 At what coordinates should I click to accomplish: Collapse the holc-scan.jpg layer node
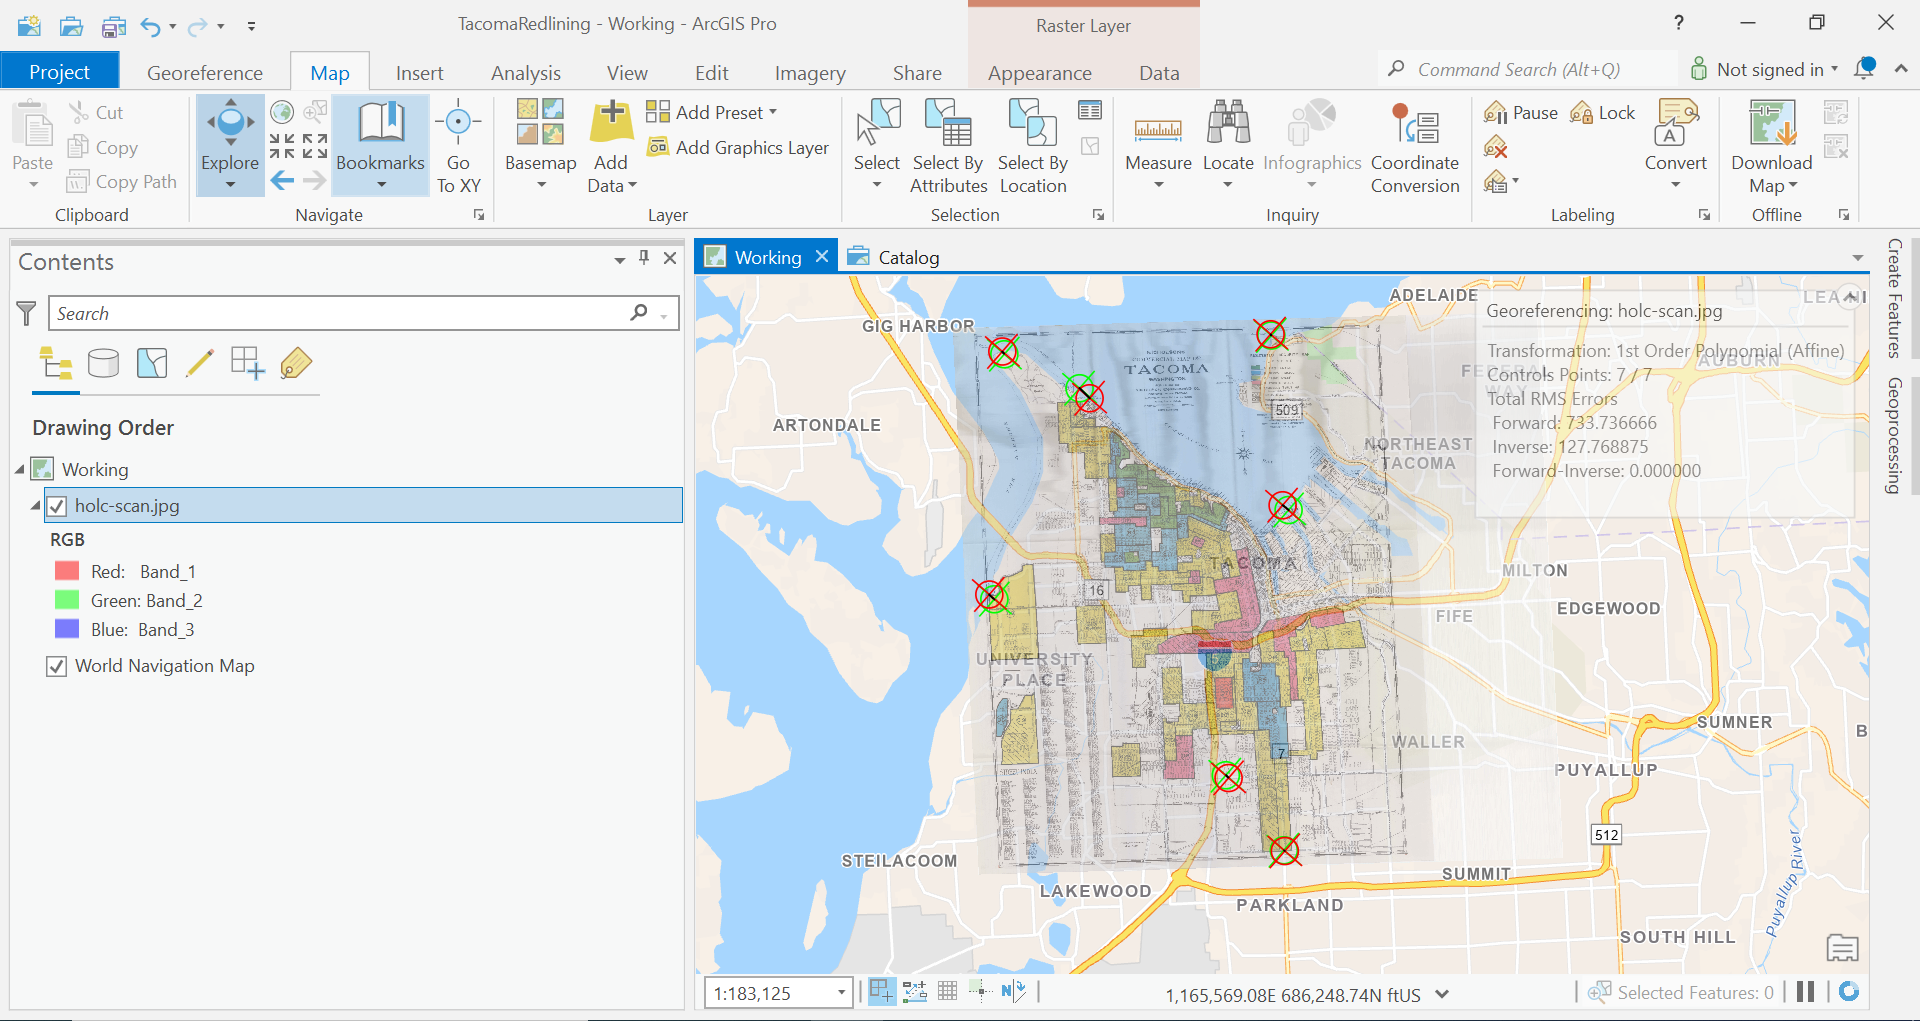(36, 506)
